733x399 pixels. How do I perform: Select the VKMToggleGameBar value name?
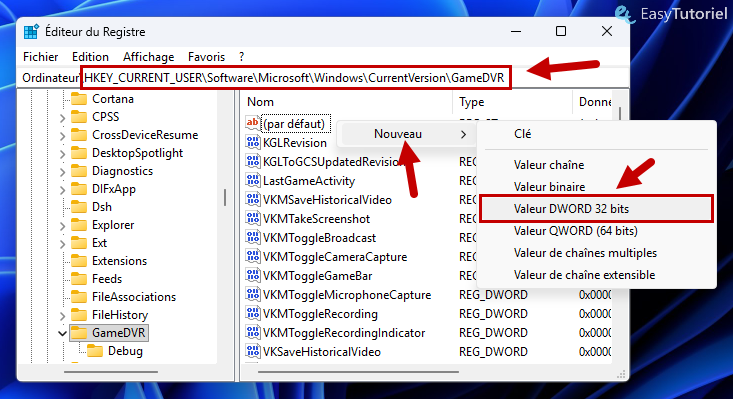pos(317,276)
